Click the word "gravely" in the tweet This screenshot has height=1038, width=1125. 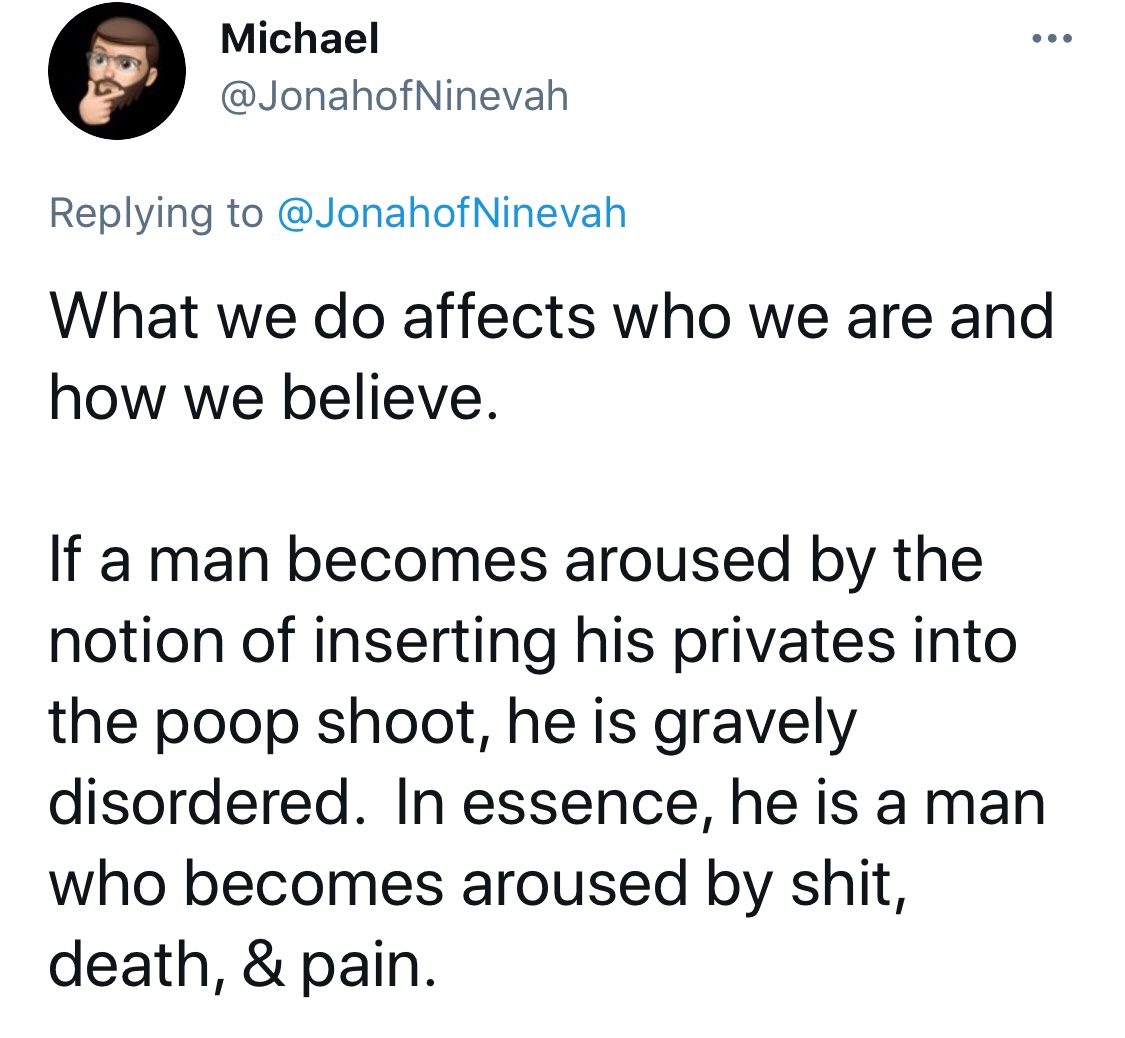[755, 725]
